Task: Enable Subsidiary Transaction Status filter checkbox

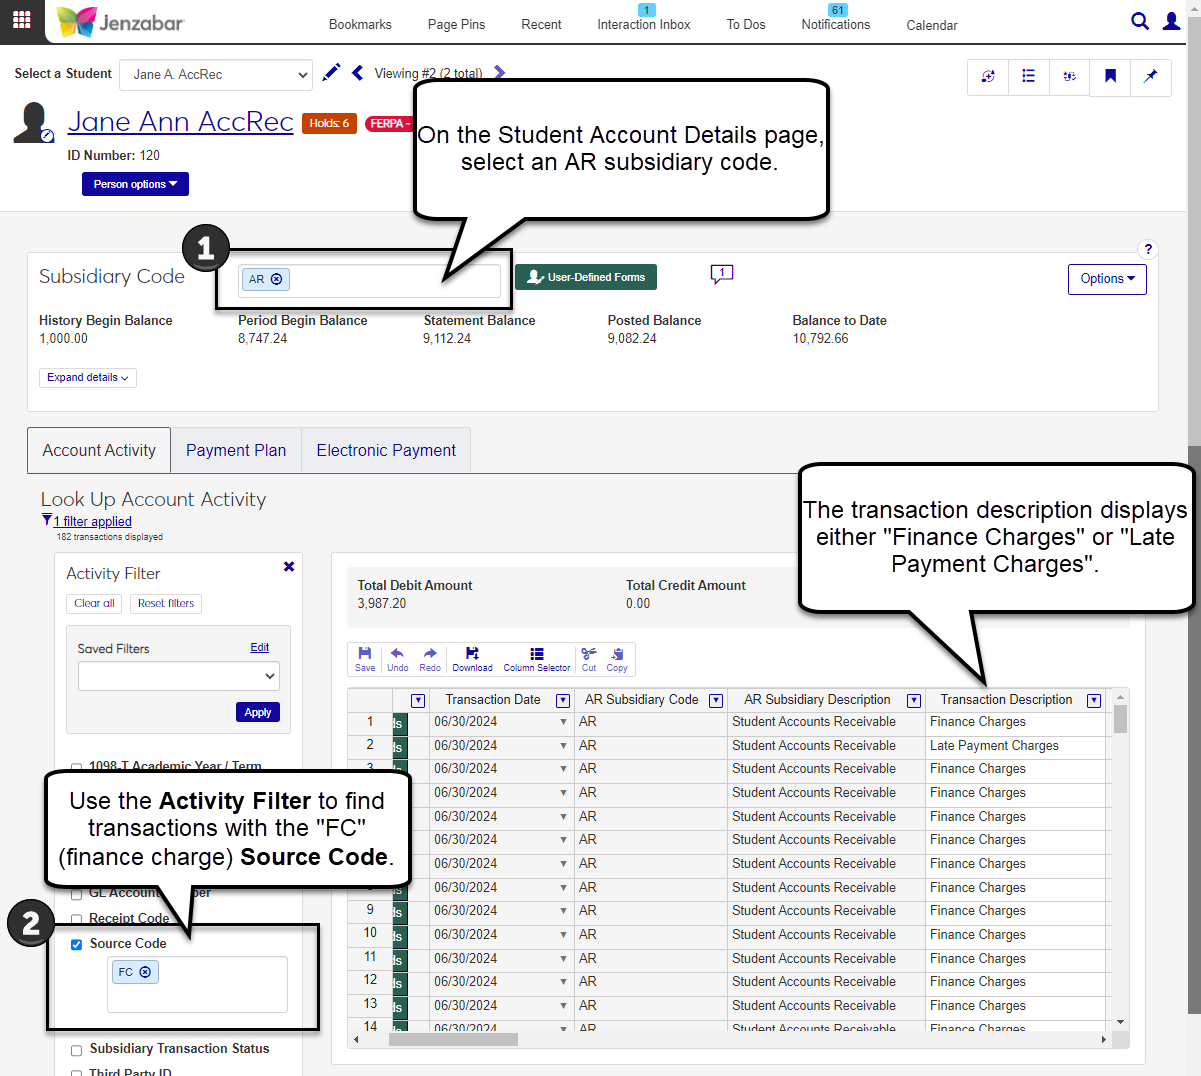Action: click(76, 1050)
